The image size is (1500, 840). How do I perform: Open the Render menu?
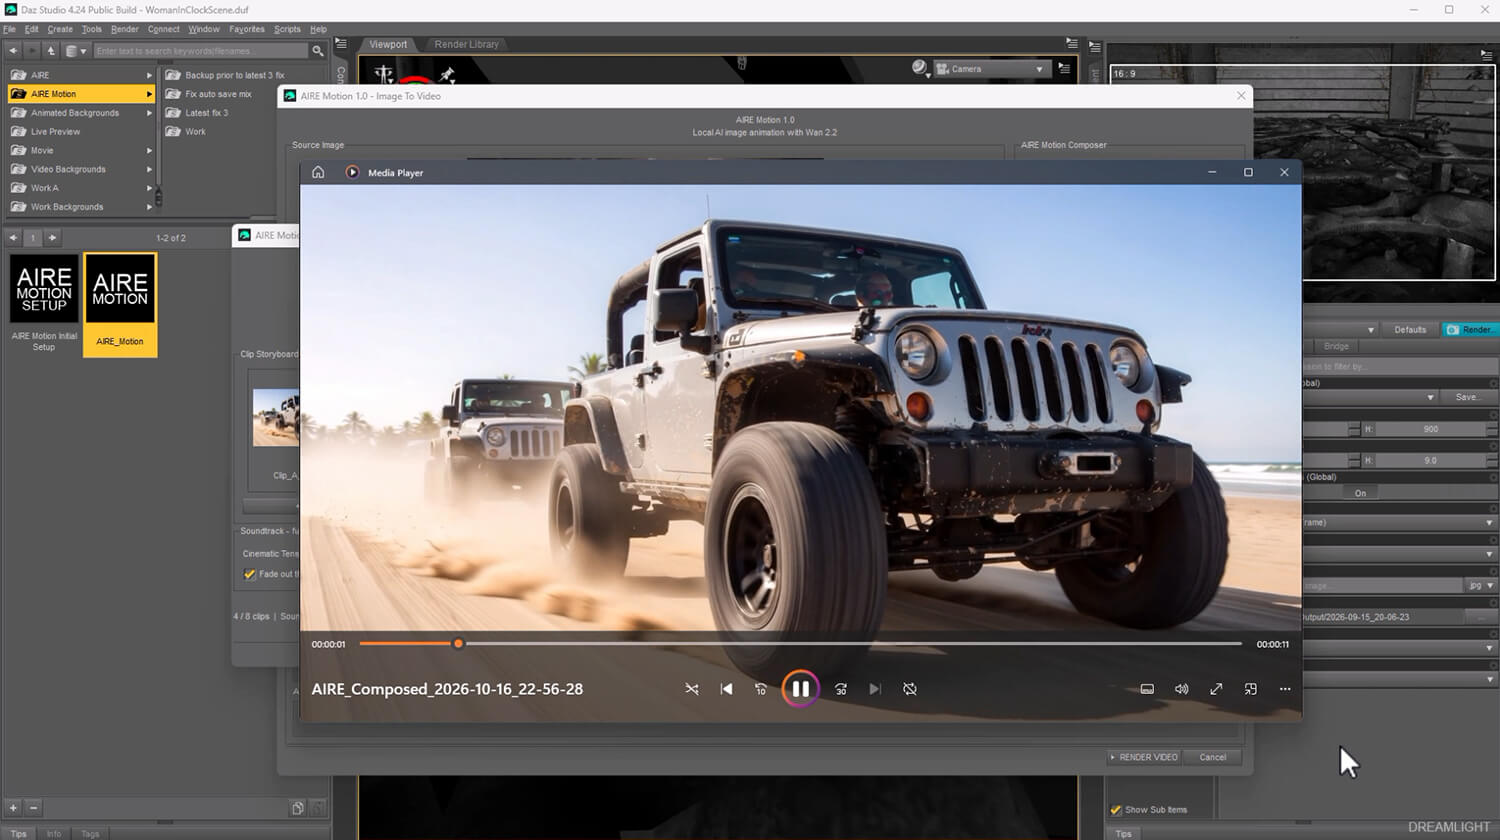[125, 29]
